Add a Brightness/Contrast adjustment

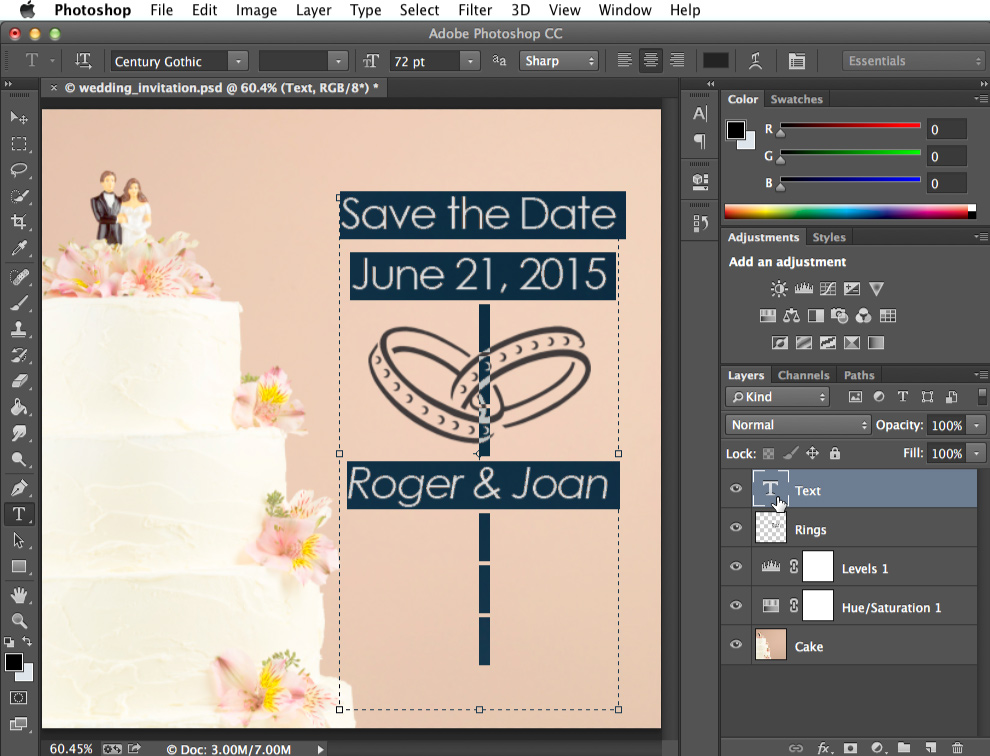coord(778,288)
